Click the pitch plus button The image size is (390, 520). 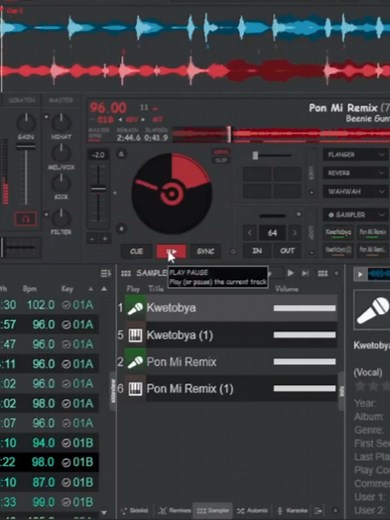105,239
